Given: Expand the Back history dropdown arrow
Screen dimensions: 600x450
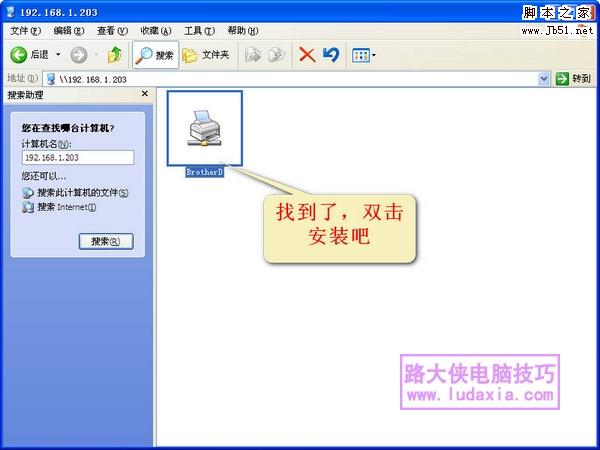Looking at the screenshot, I should 58,55.
